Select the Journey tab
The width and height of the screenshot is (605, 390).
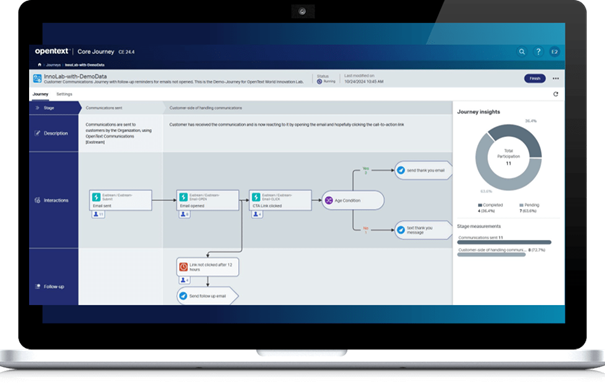(x=41, y=94)
